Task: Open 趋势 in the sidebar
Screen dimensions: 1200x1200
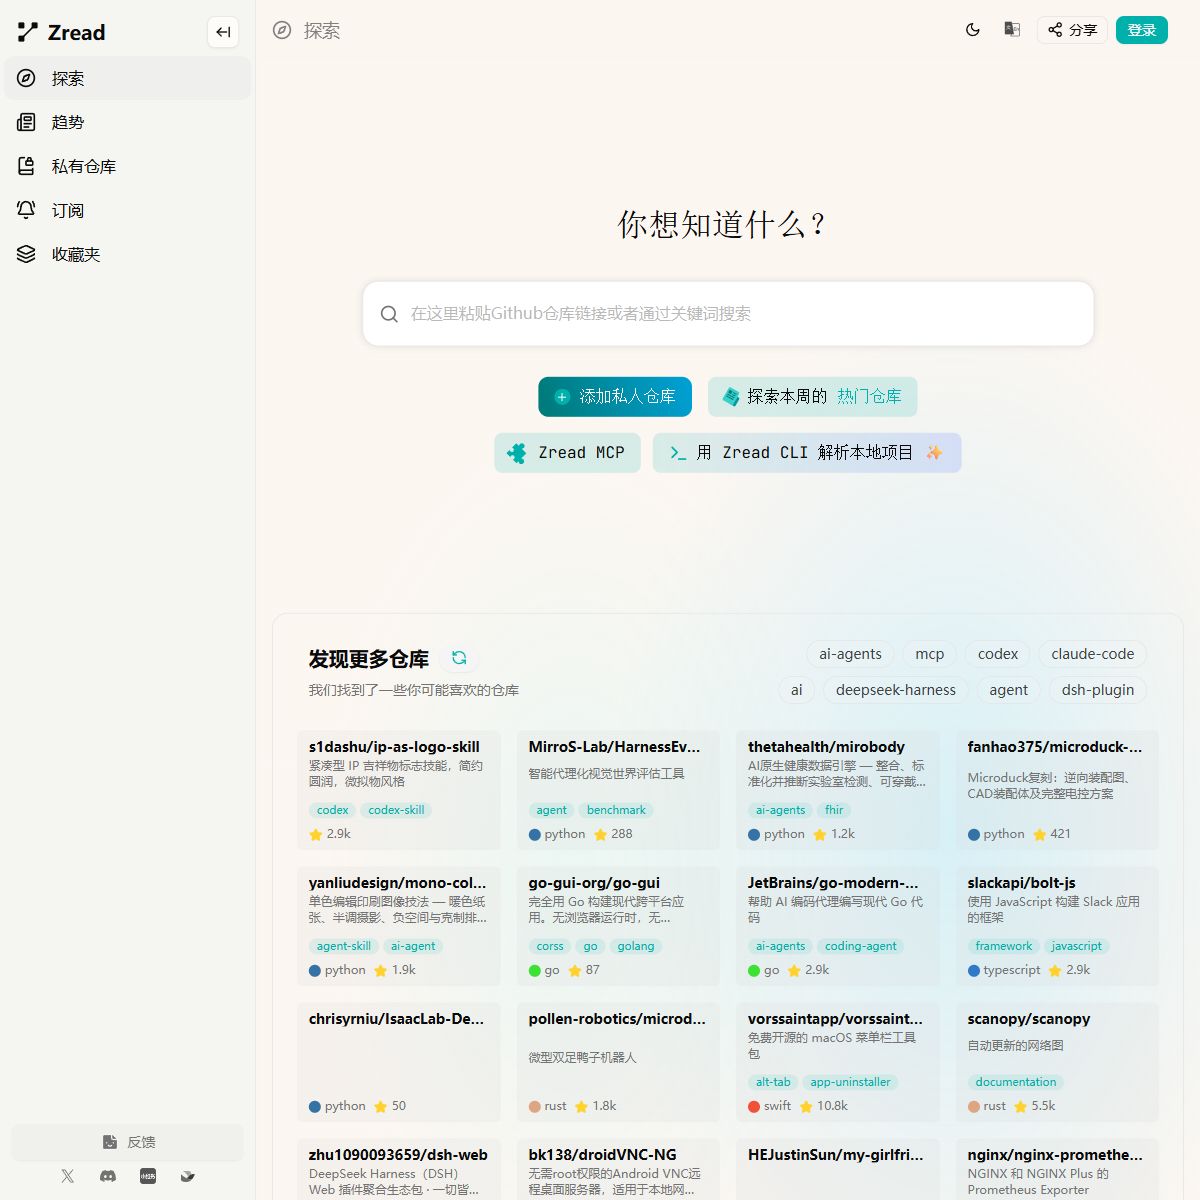Action: click(x=128, y=122)
